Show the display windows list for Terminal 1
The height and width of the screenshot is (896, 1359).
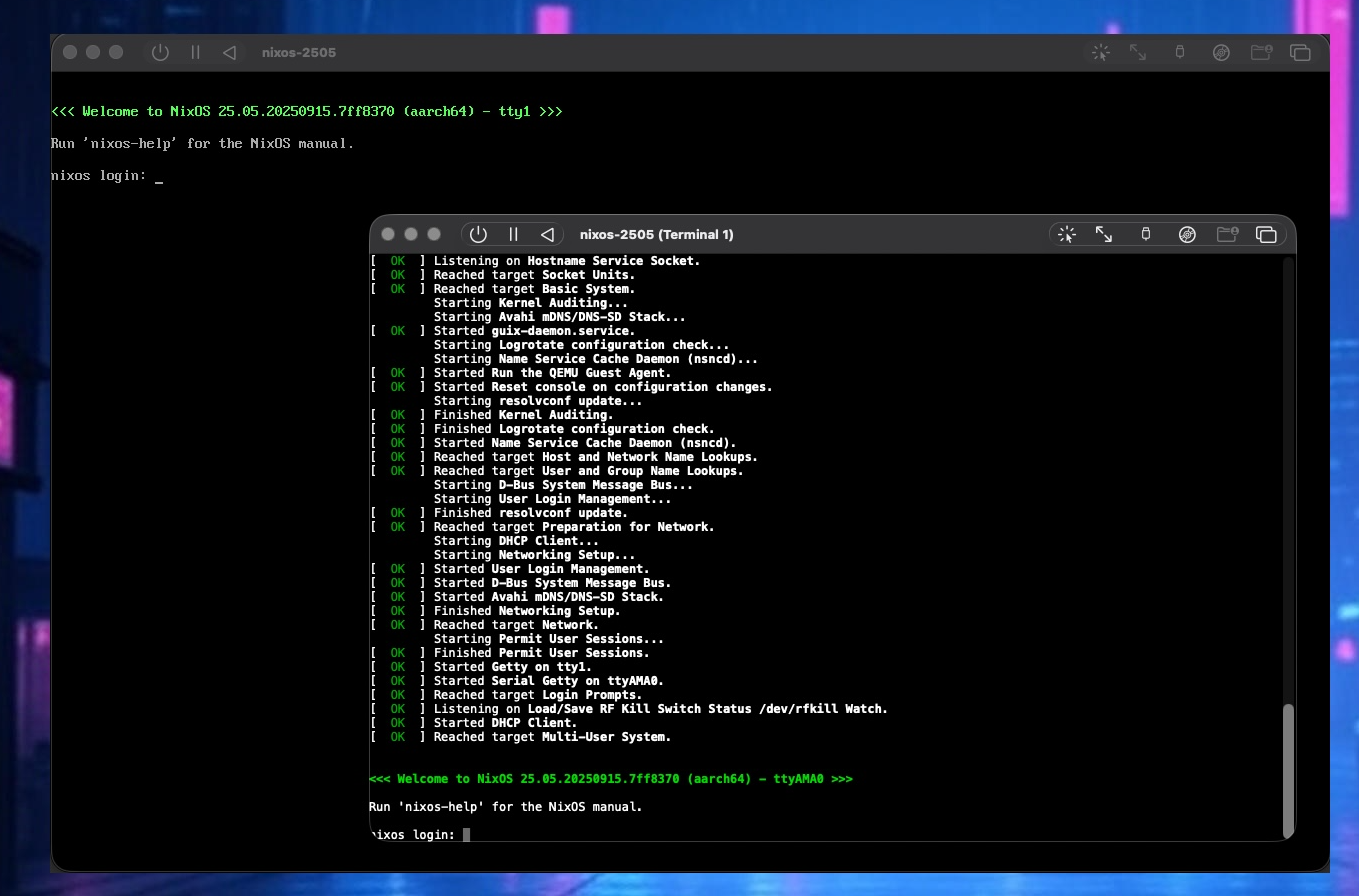[x=1266, y=234]
